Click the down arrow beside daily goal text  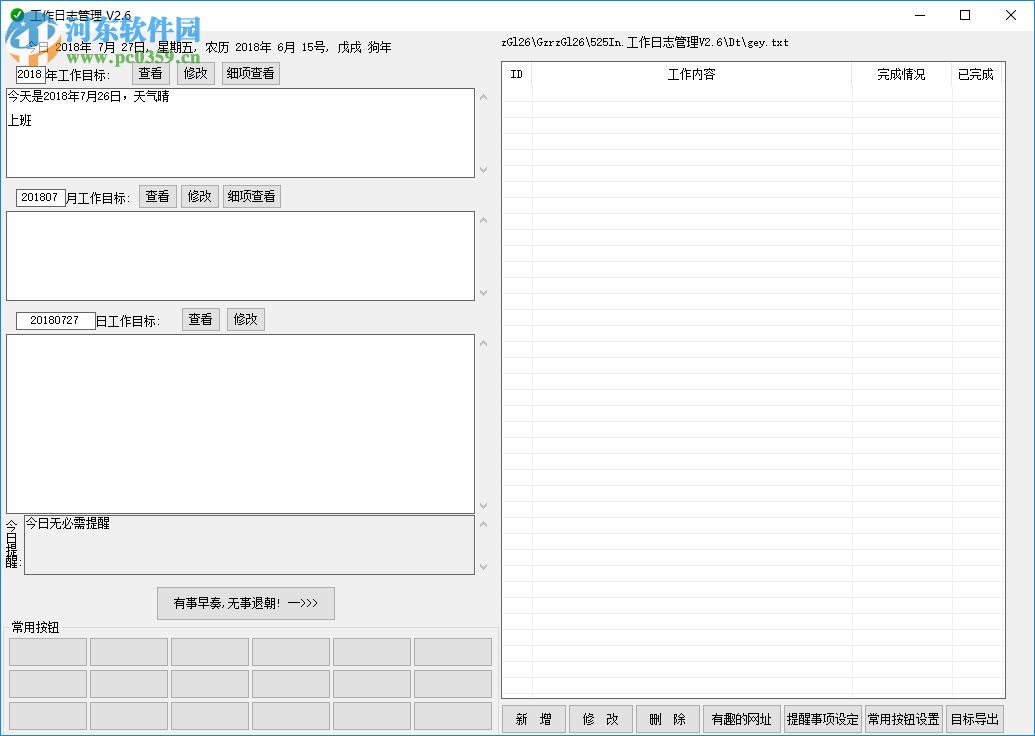pos(483,506)
